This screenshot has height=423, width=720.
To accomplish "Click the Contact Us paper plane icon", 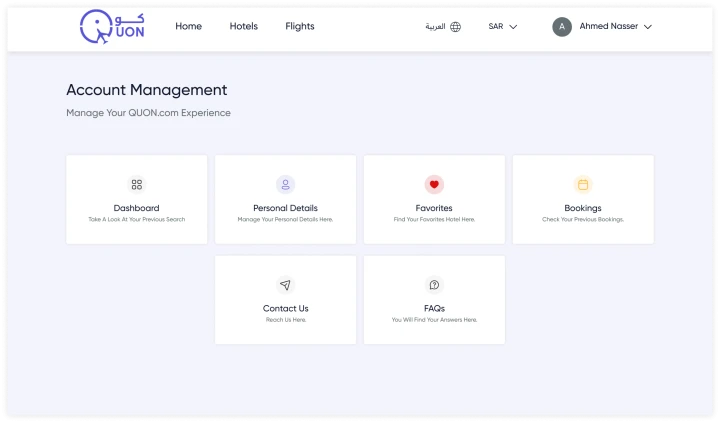I will [285, 285].
